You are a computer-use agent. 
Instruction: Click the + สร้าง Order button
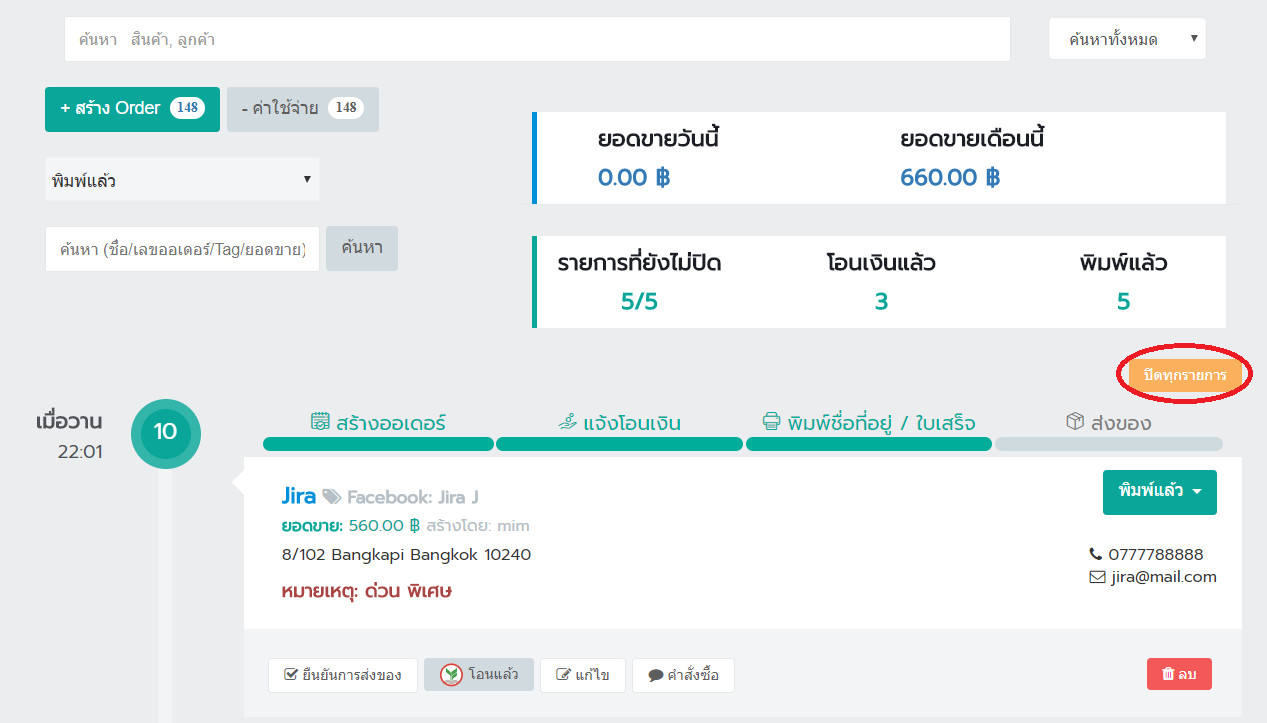(x=131, y=108)
